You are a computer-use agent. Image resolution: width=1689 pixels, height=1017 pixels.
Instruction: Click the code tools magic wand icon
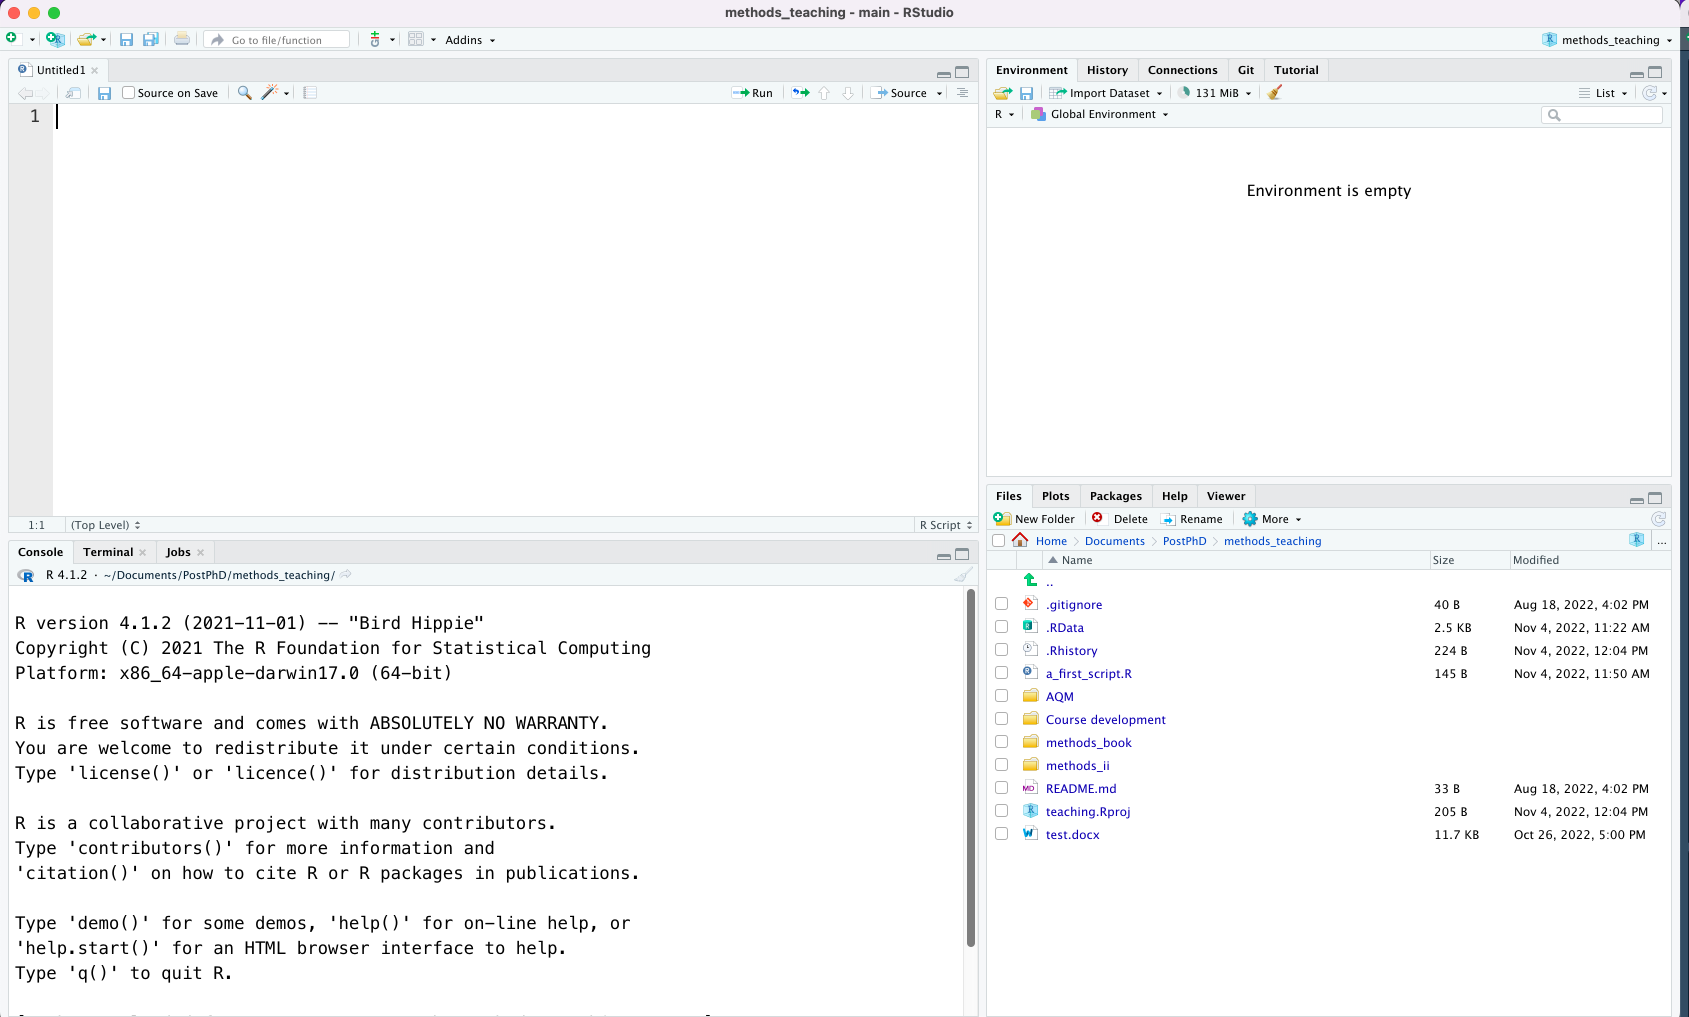pyautogui.click(x=269, y=93)
